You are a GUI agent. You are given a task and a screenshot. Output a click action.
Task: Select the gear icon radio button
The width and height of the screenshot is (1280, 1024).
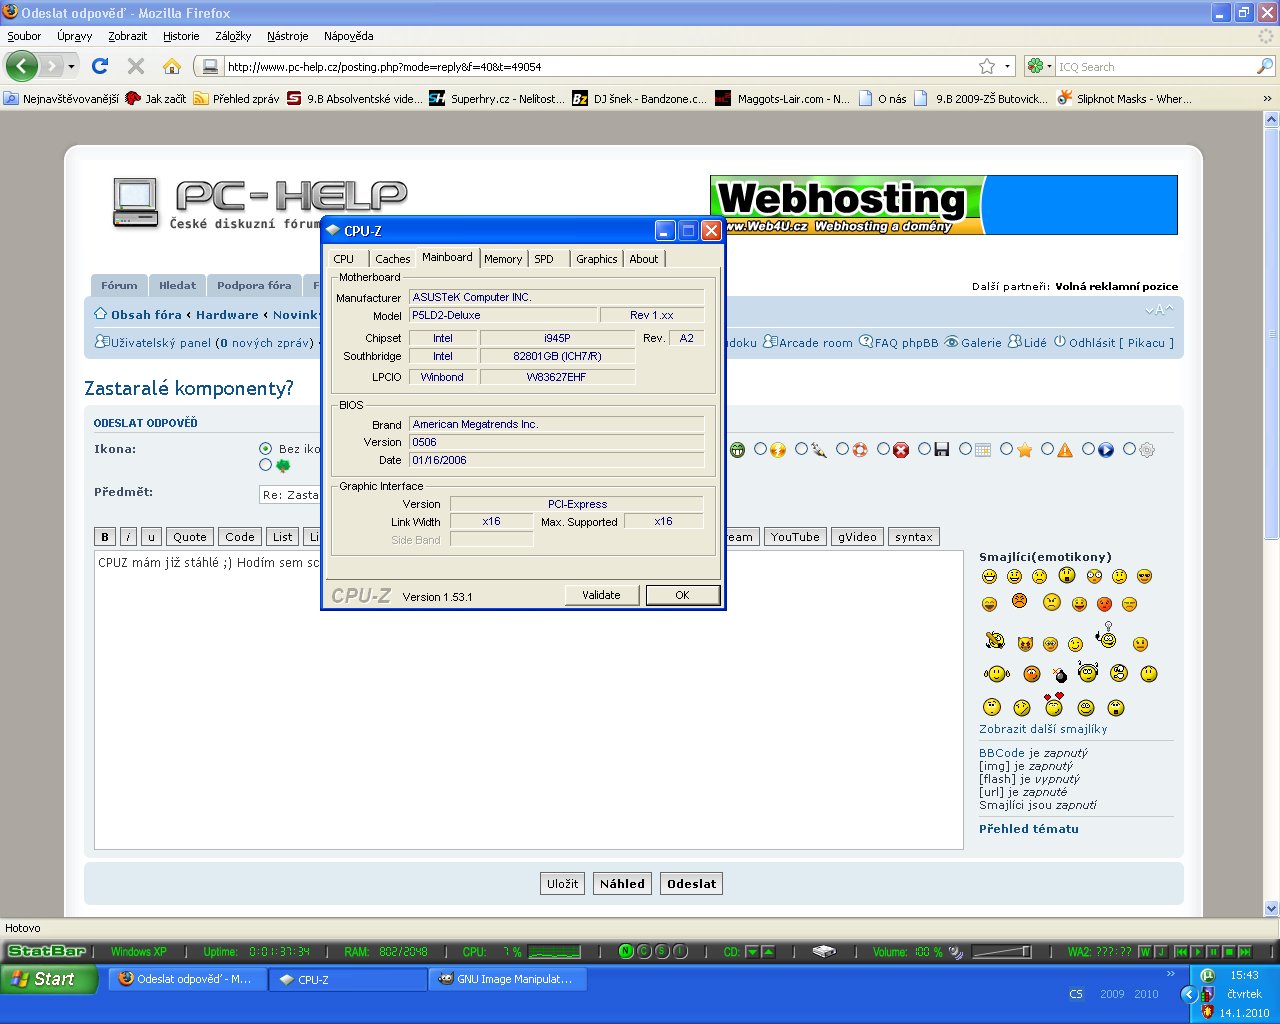click(x=1129, y=449)
